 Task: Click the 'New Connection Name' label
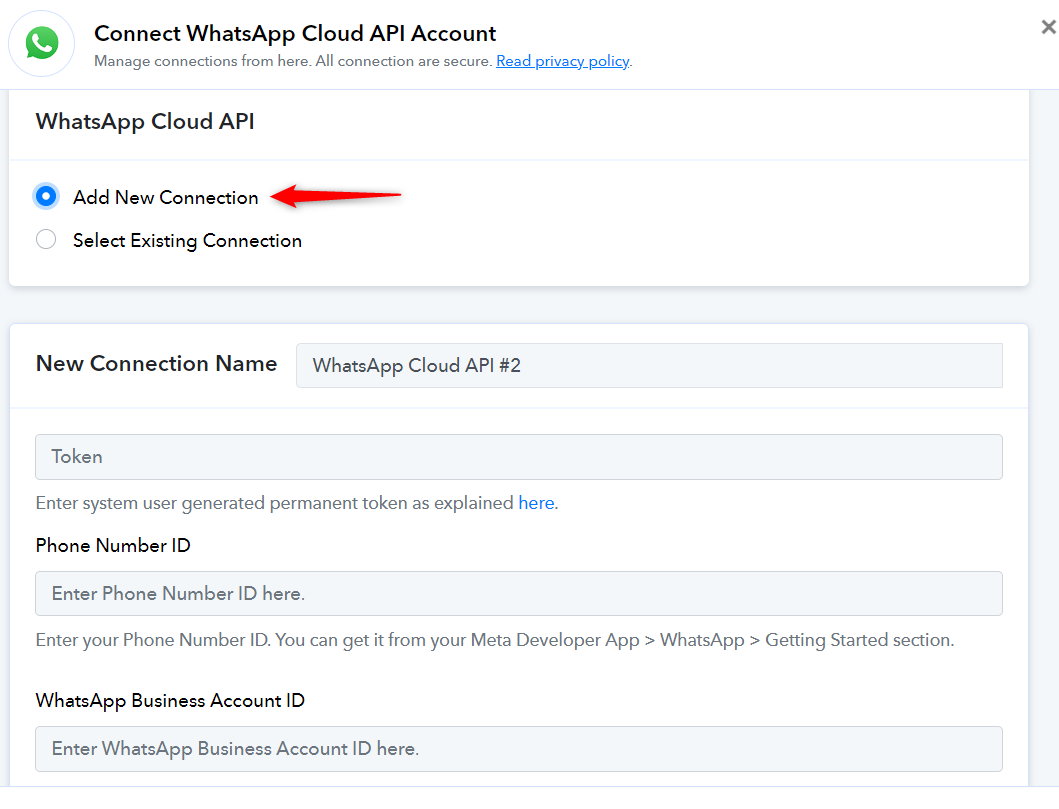click(x=157, y=363)
